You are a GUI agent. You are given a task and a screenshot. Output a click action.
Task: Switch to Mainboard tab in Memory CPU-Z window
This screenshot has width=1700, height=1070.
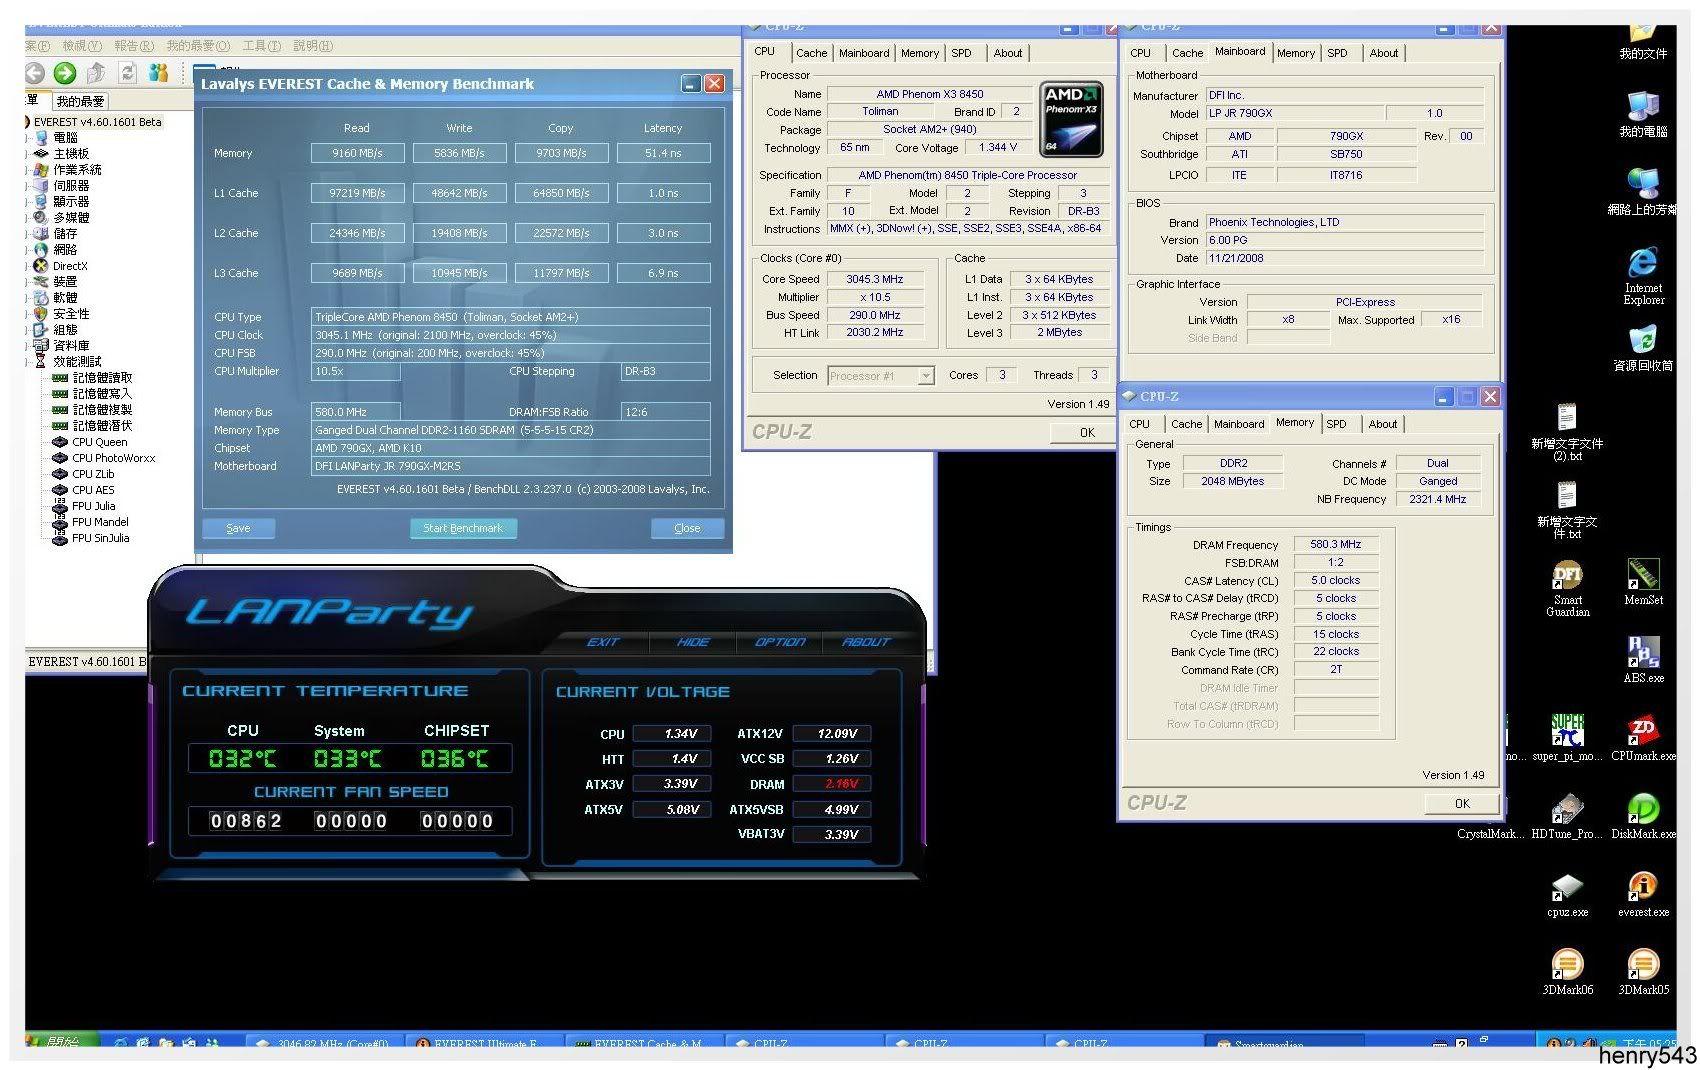point(1239,424)
